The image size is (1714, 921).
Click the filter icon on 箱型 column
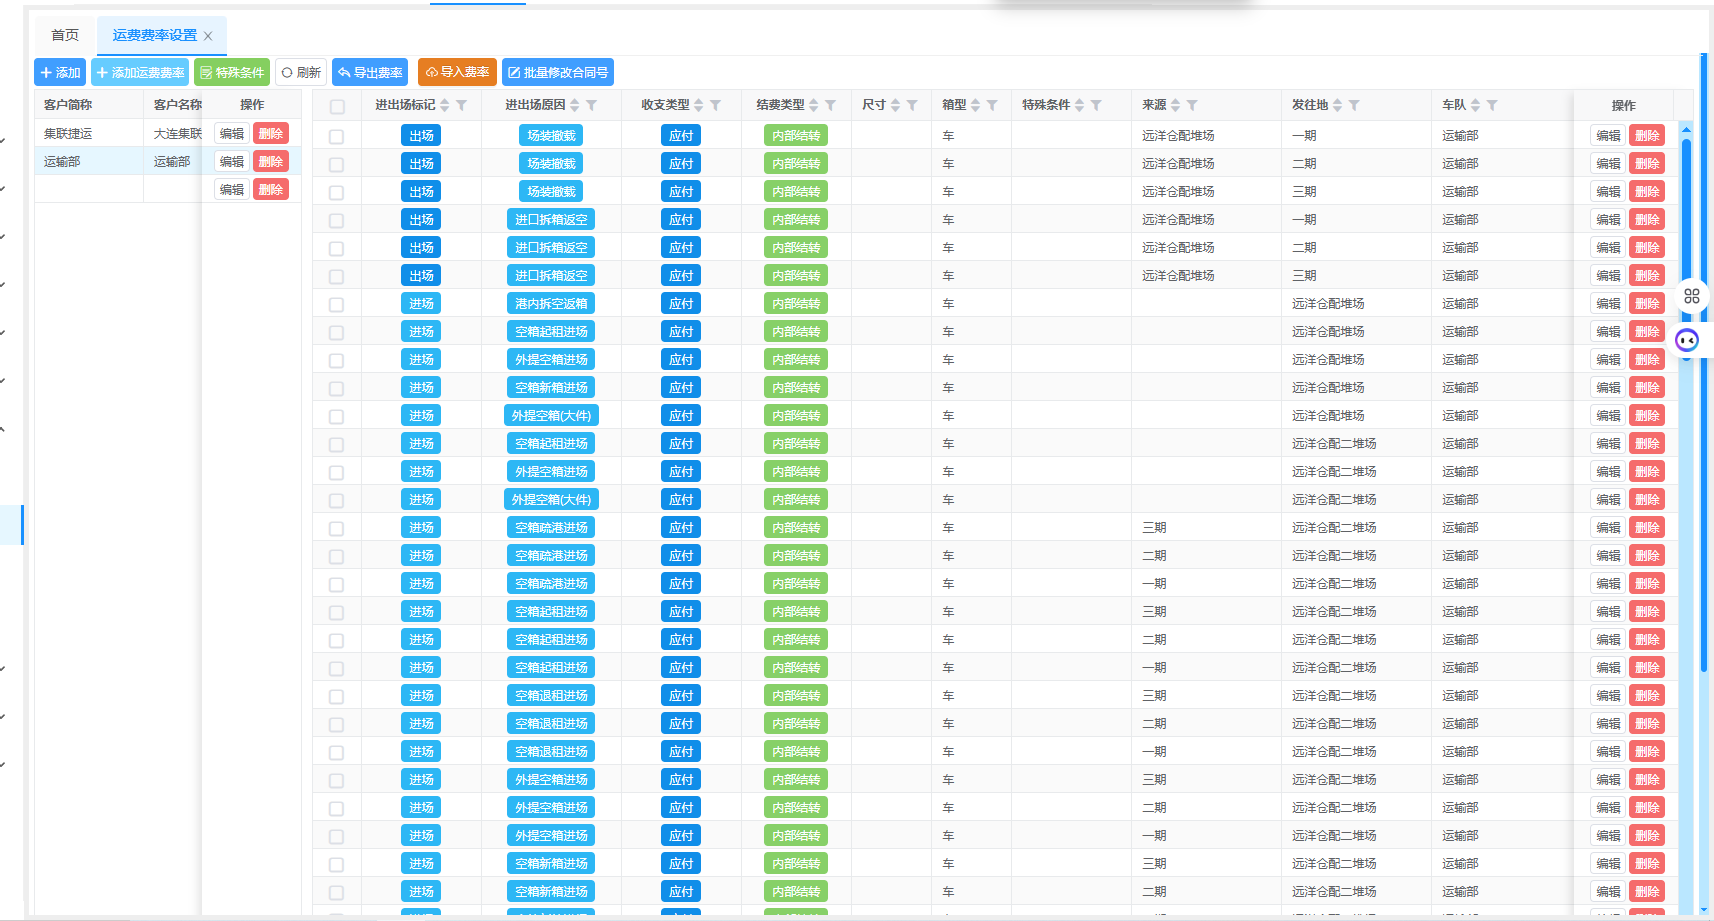(x=992, y=105)
